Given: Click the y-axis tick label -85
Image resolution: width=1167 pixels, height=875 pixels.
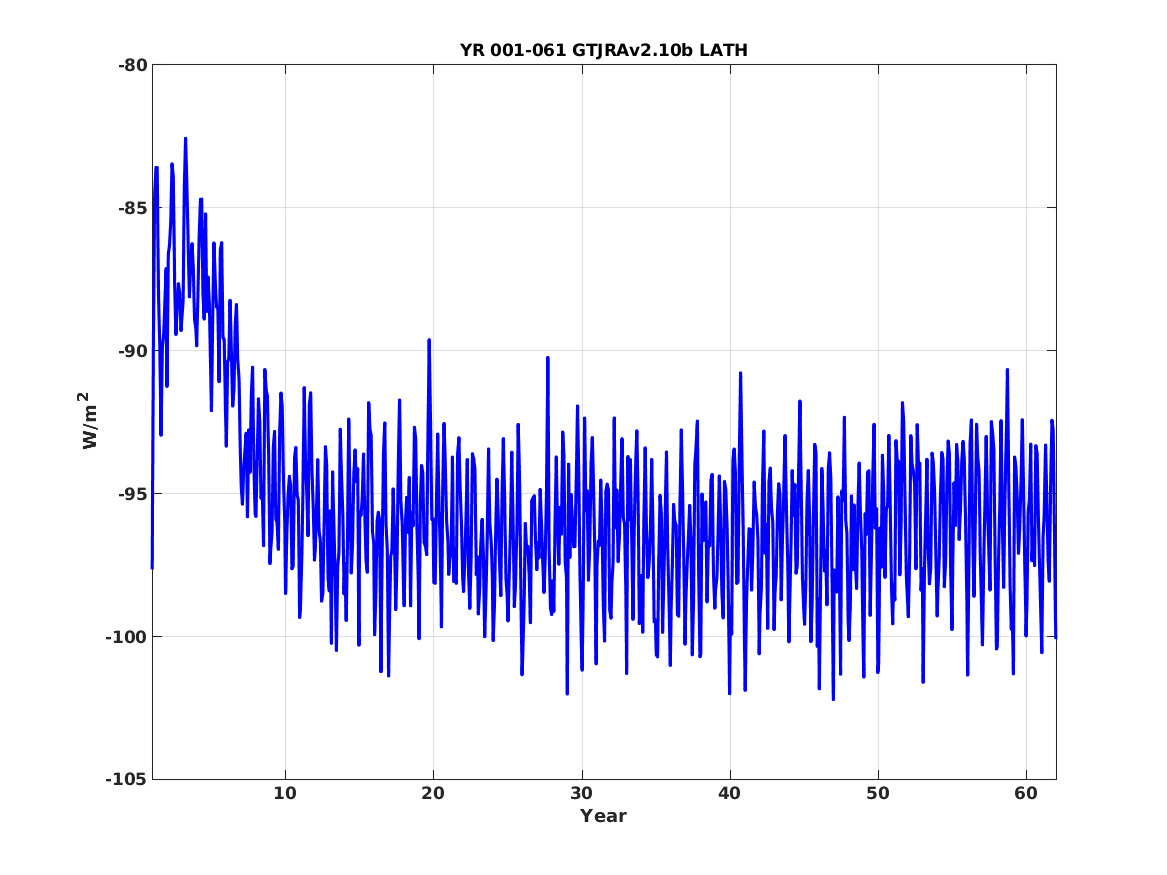Looking at the screenshot, I should coord(132,208).
